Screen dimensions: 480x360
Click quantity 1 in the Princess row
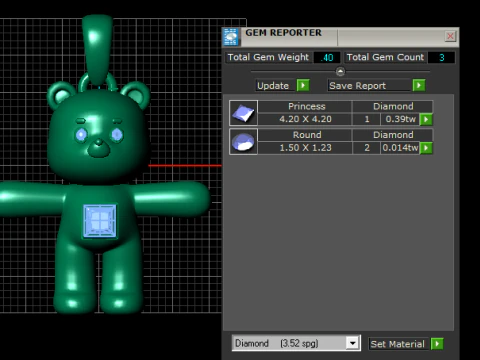pyautogui.click(x=367, y=119)
